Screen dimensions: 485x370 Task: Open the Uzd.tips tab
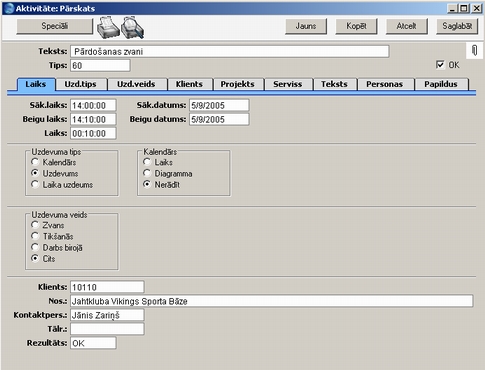click(x=80, y=84)
